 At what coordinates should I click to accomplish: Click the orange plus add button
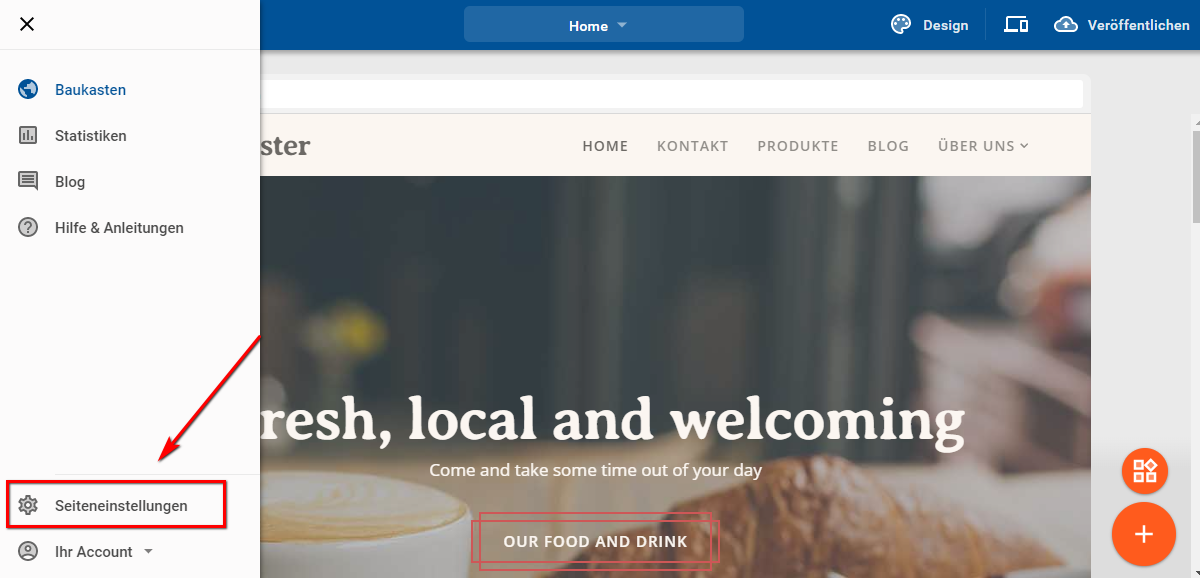pos(1144,535)
